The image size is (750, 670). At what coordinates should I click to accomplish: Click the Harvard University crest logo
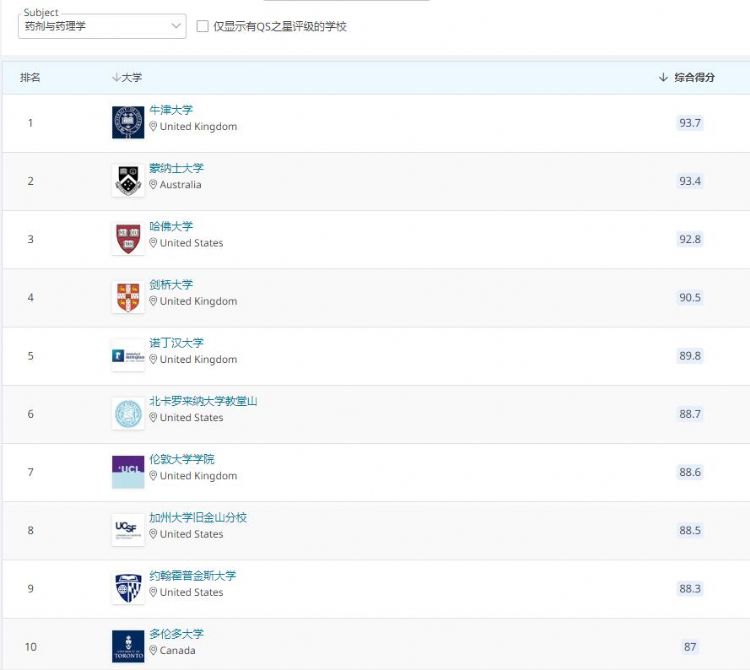coord(128,238)
